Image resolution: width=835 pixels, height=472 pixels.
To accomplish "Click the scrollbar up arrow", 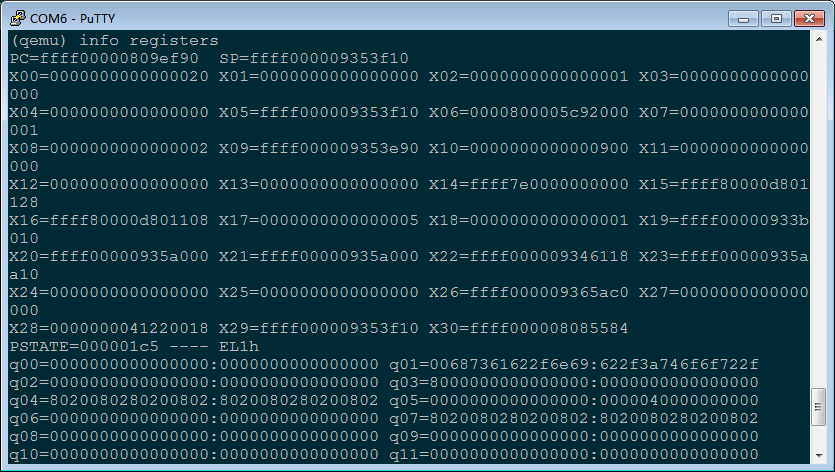I will (818, 41).
